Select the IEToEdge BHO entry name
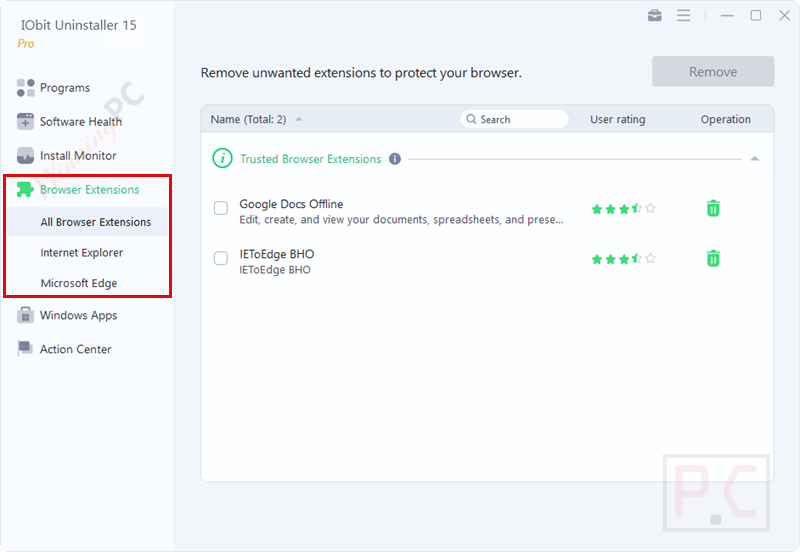Screen dimensions: 800x552 277,254
